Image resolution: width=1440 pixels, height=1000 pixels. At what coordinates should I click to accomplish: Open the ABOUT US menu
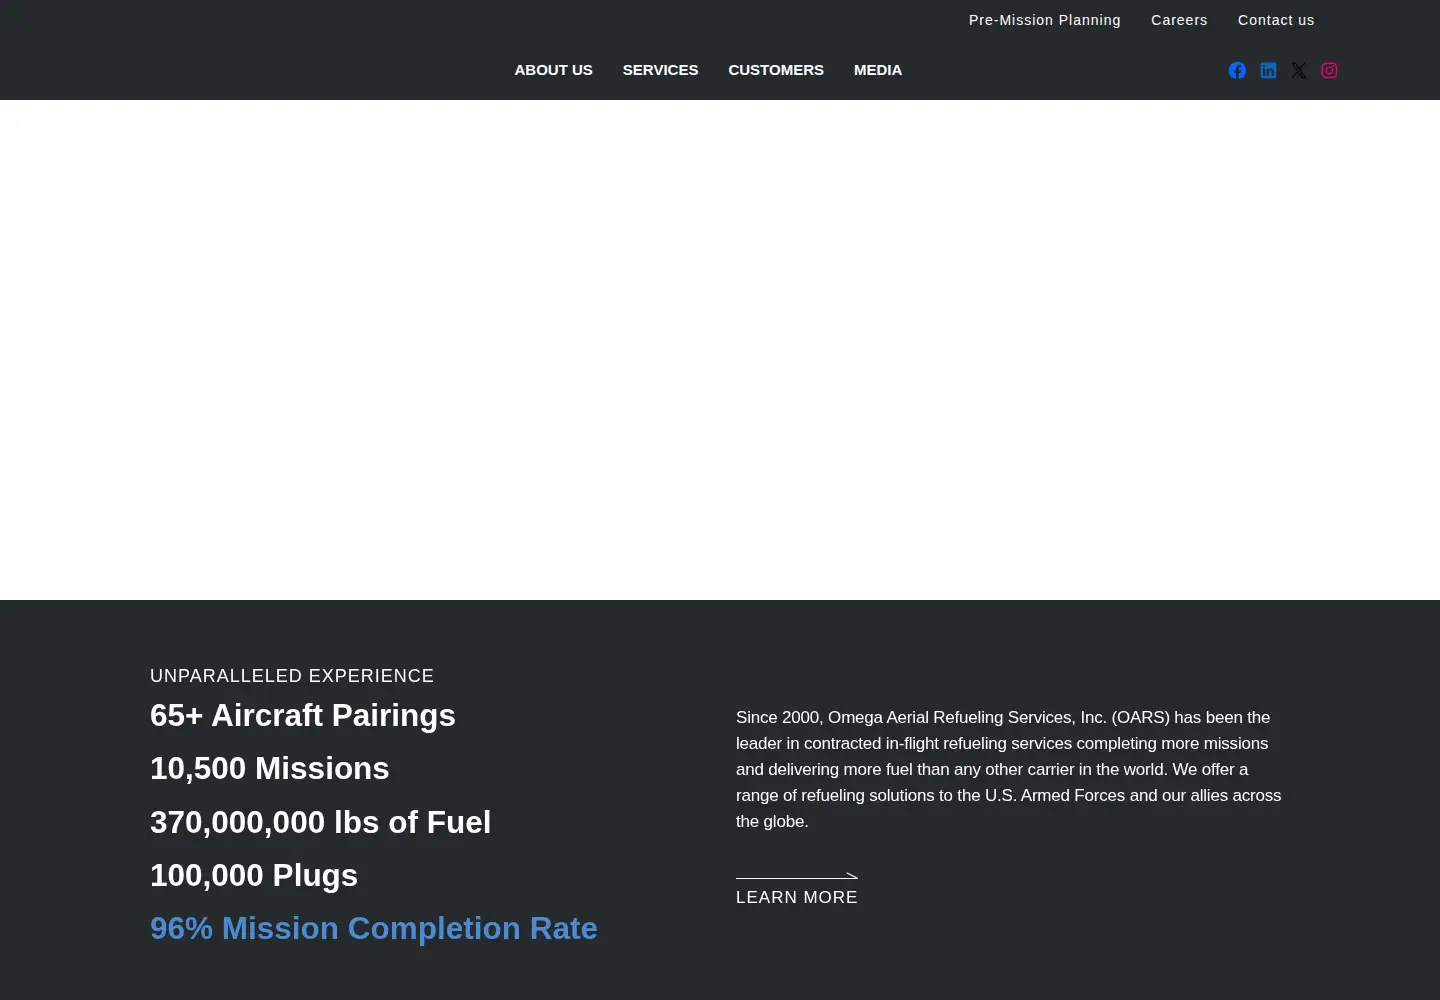point(553,70)
